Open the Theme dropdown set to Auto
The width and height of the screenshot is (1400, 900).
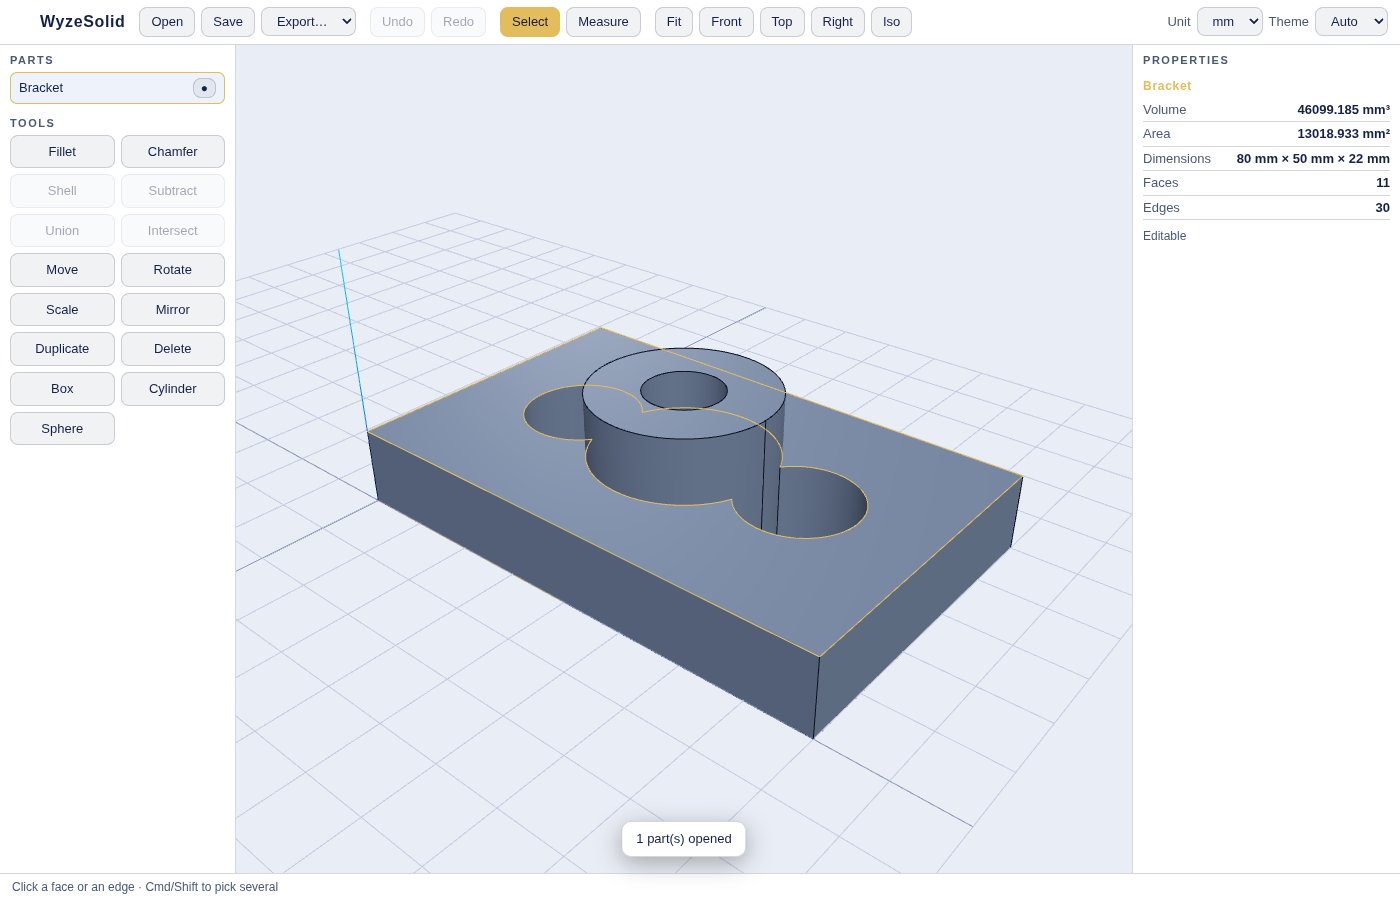1351,22
